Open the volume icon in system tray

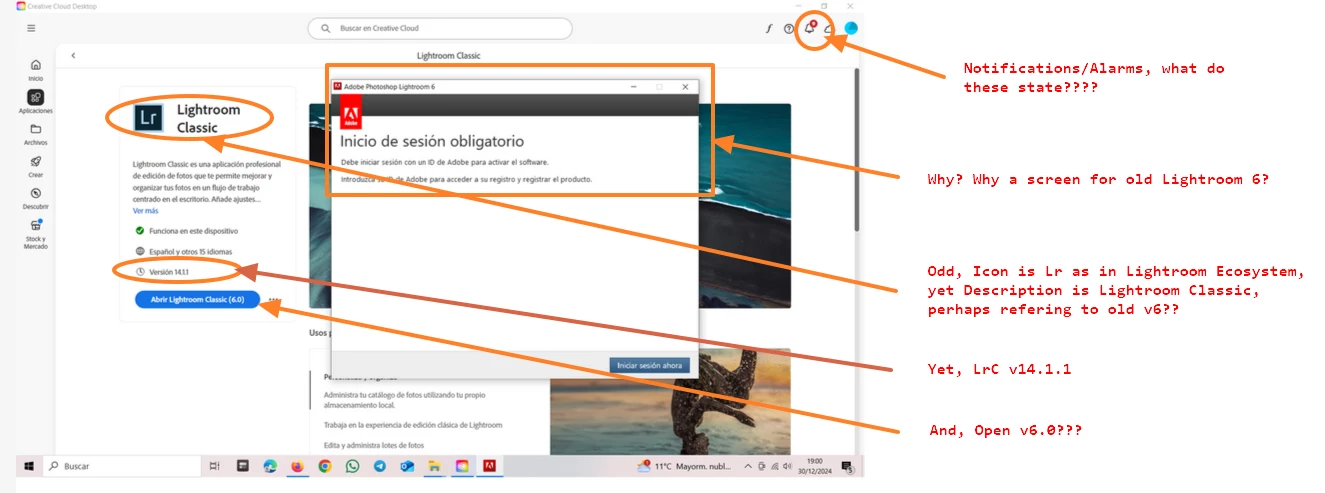787,466
